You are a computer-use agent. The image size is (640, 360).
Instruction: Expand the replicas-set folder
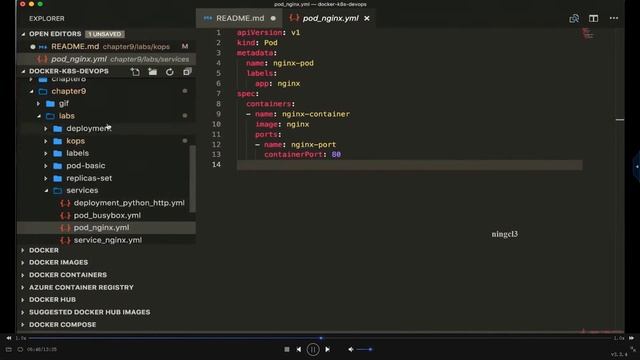pos(46,178)
